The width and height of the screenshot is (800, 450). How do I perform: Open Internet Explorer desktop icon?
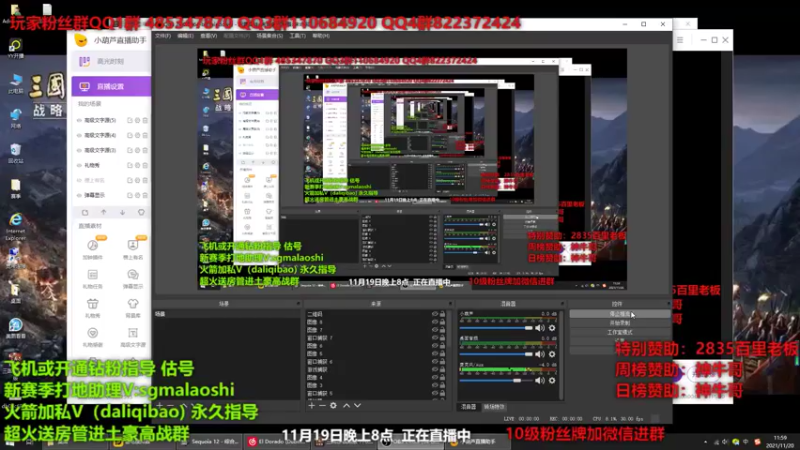(x=16, y=225)
